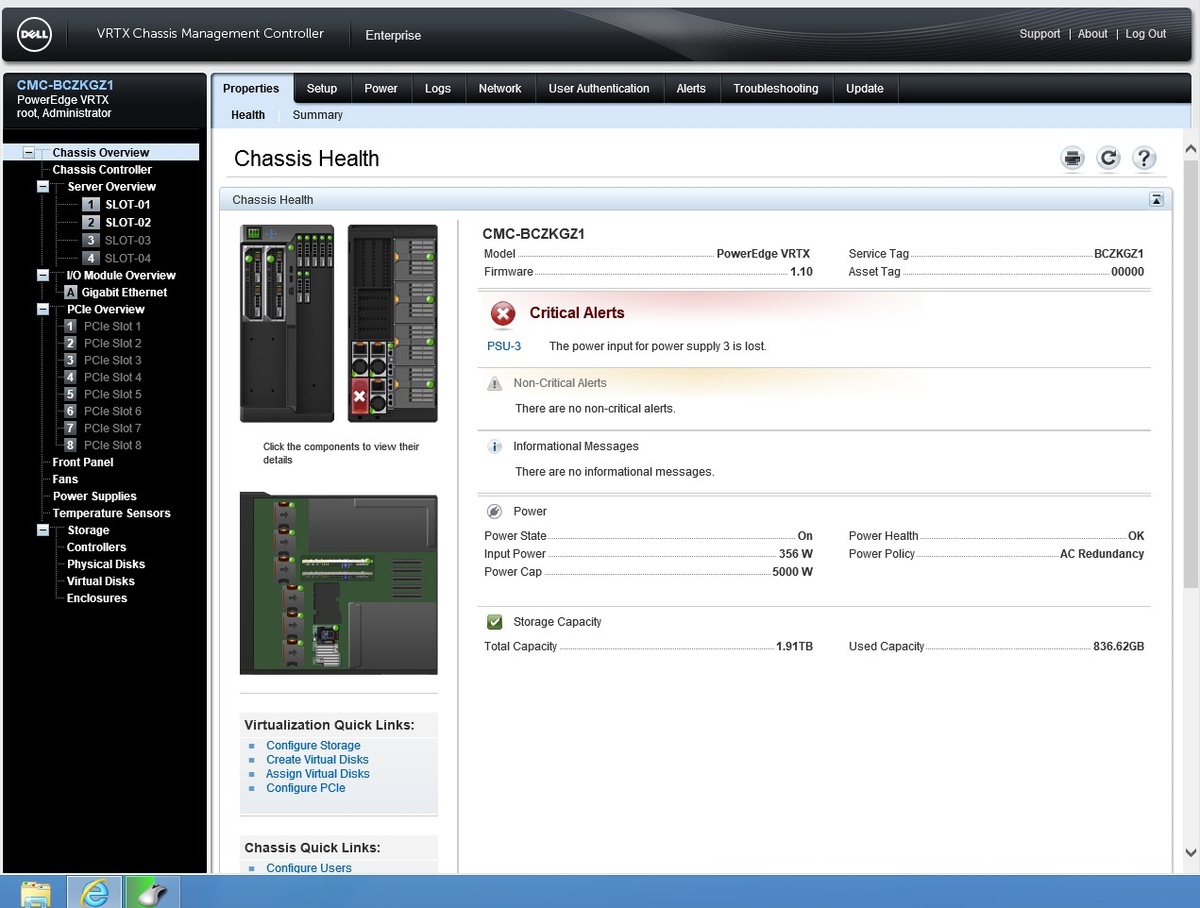Refresh the Chassis Health page
The width and height of the screenshot is (1200, 908).
click(x=1108, y=158)
